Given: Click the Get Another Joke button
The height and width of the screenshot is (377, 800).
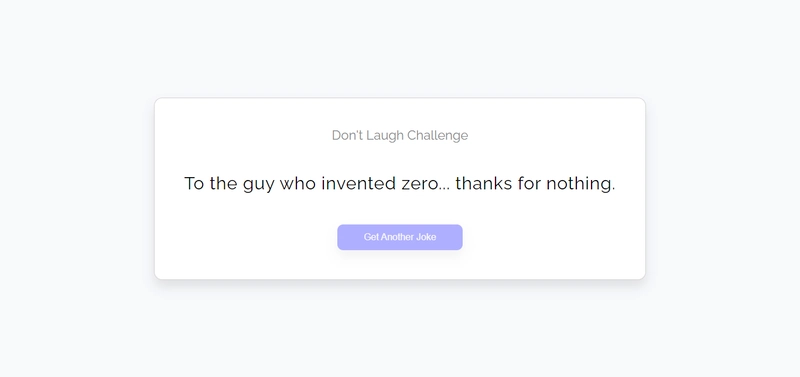Looking at the screenshot, I should click(399, 237).
